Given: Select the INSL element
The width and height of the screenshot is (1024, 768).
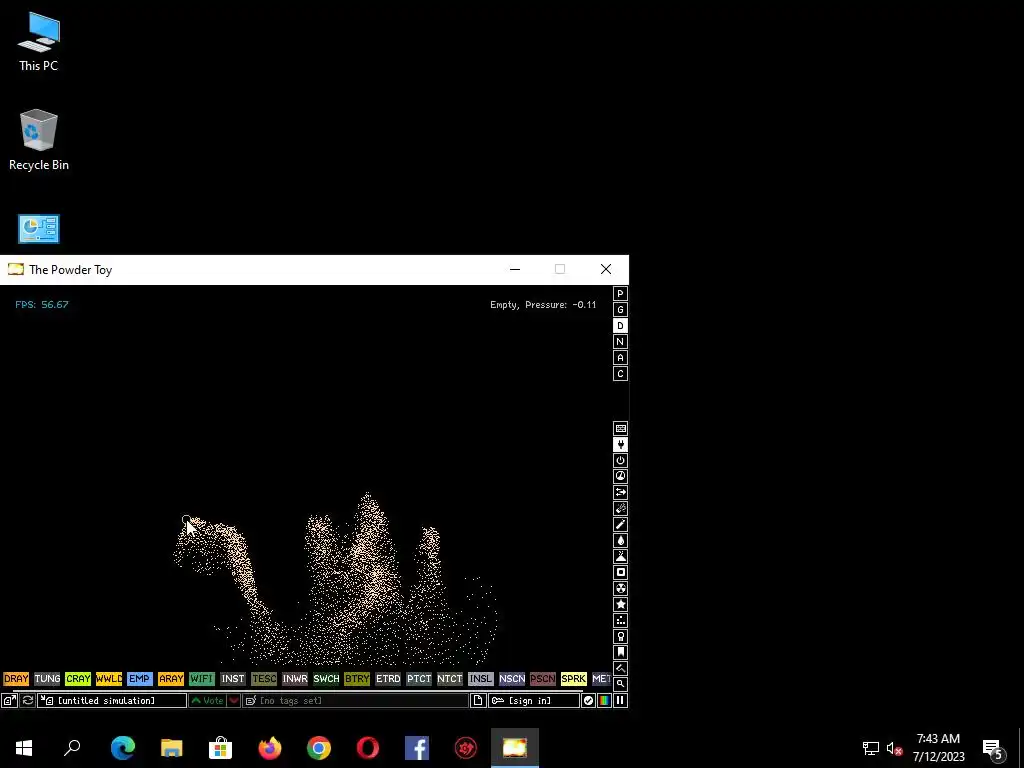Looking at the screenshot, I should (x=481, y=679).
